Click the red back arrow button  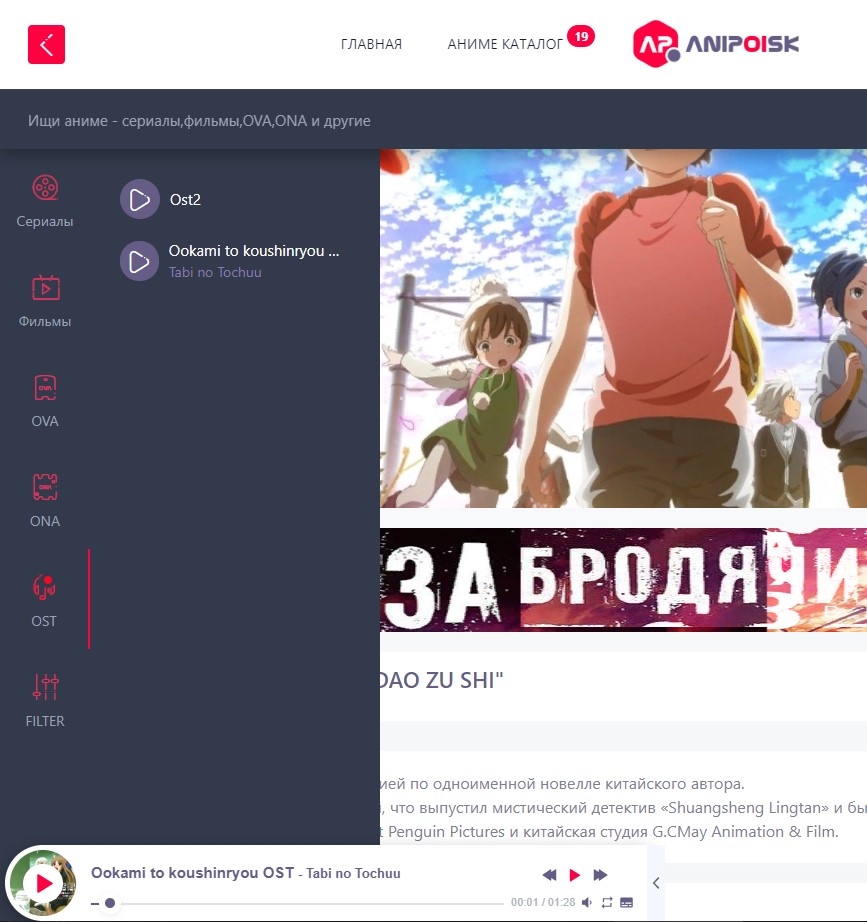(x=46, y=44)
